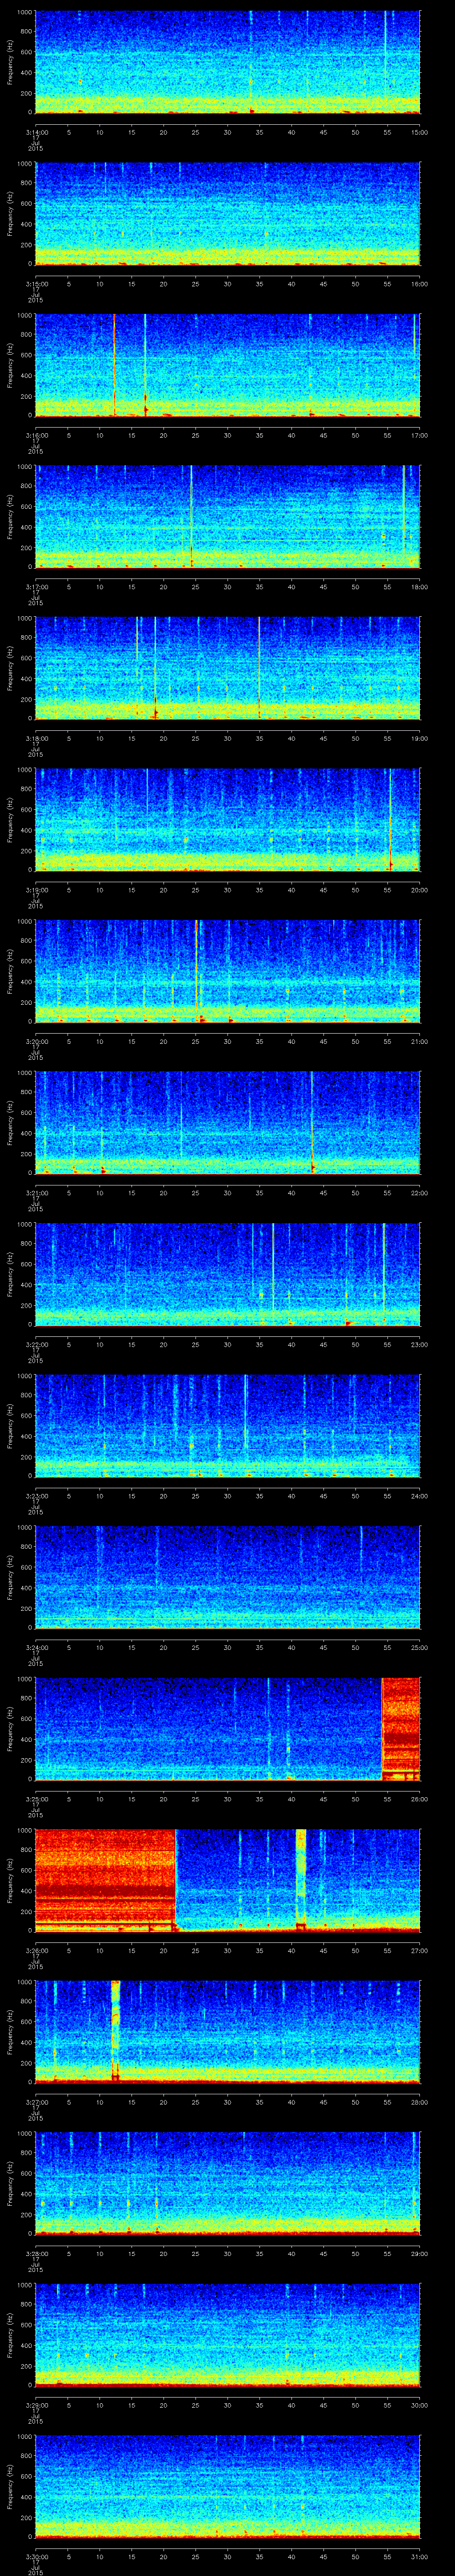The height and width of the screenshot is (2576, 455).
Task: Select the spectrogram panel starting at 3:14:00
Action: click(x=228, y=62)
